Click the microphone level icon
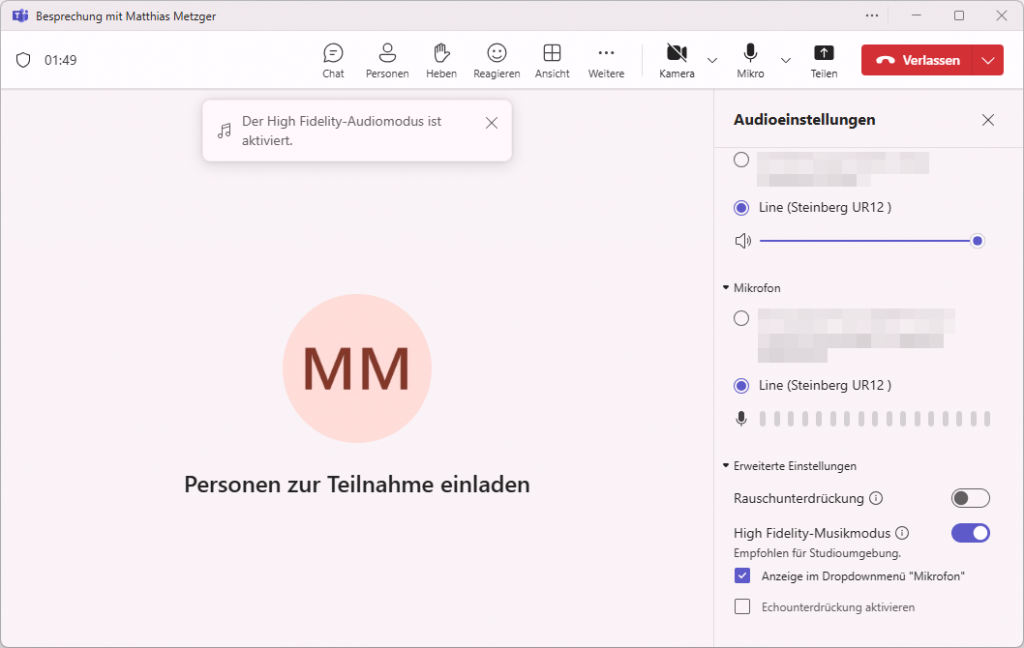The height and width of the screenshot is (648, 1024). pyautogui.click(x=741, y=419)
